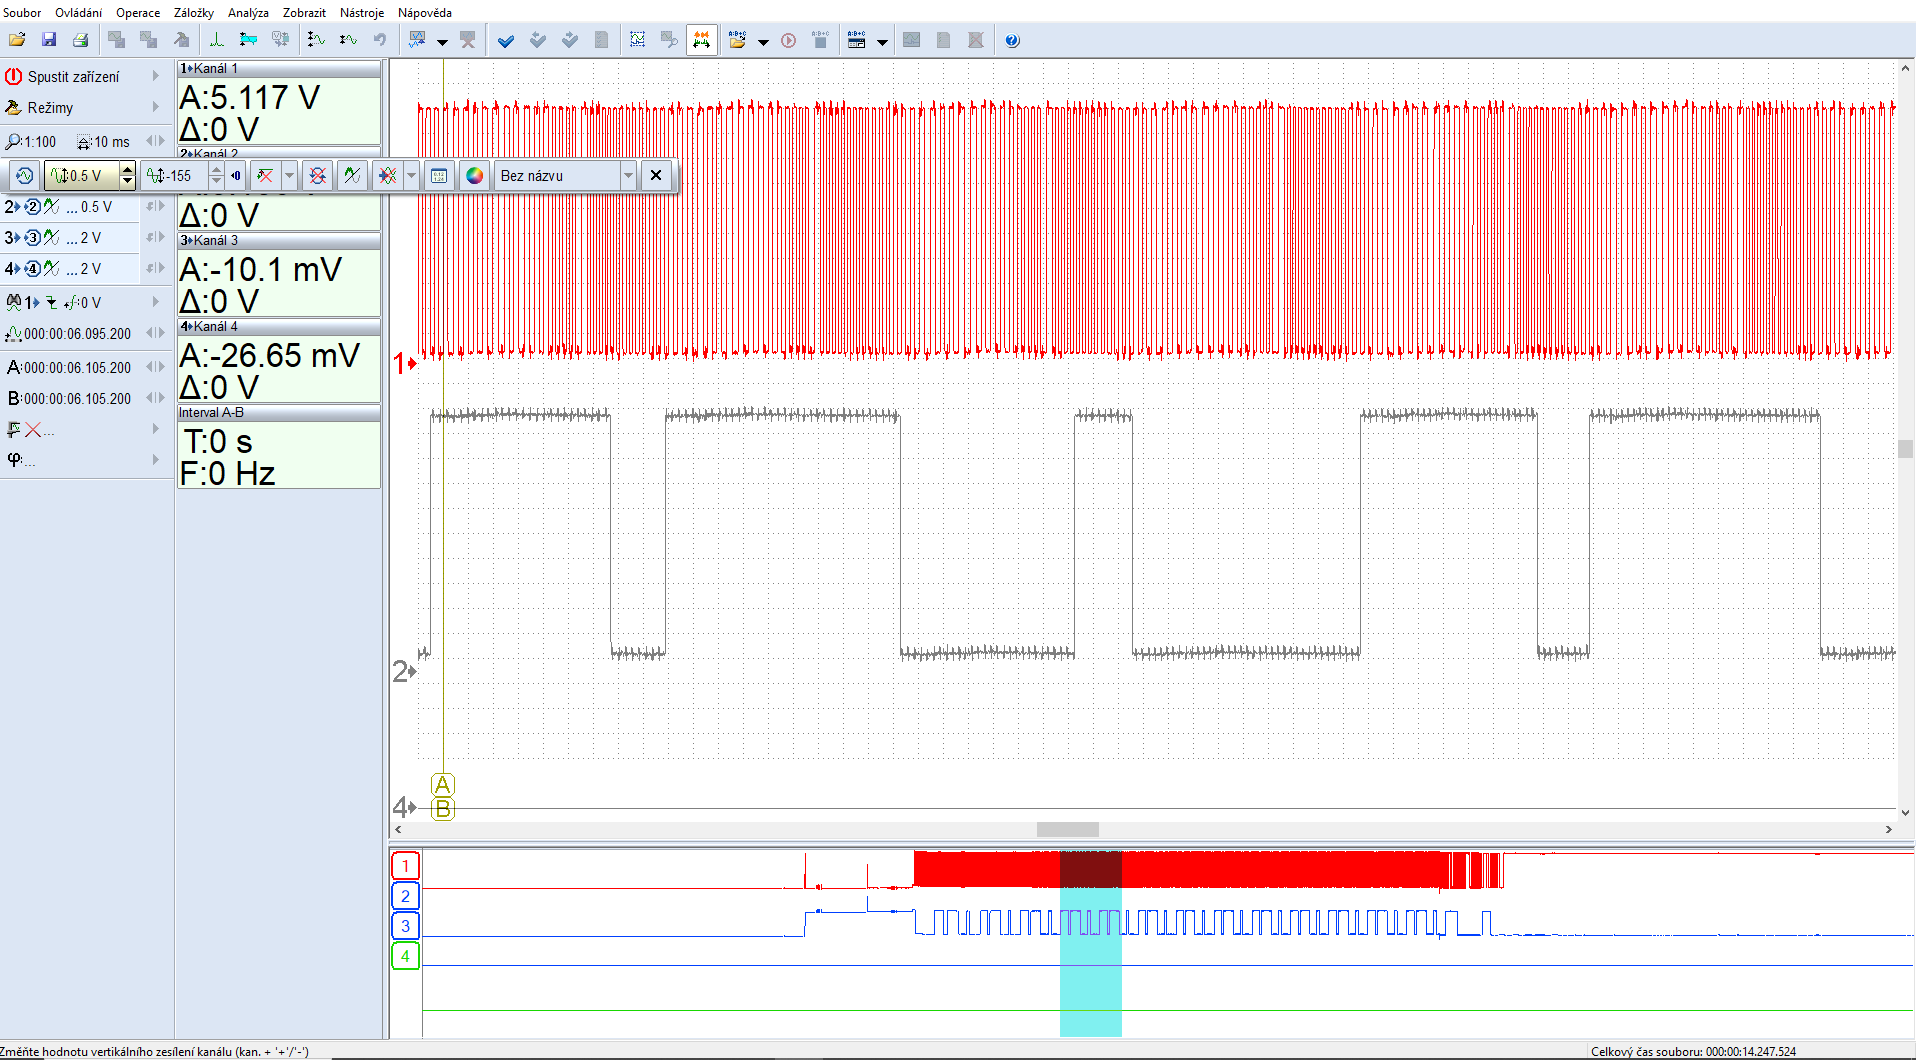The height and width of the screenshot is (1060, 1916).
Task: Click Spustit zařízení to start the device
Action: (x=72, y=77)
